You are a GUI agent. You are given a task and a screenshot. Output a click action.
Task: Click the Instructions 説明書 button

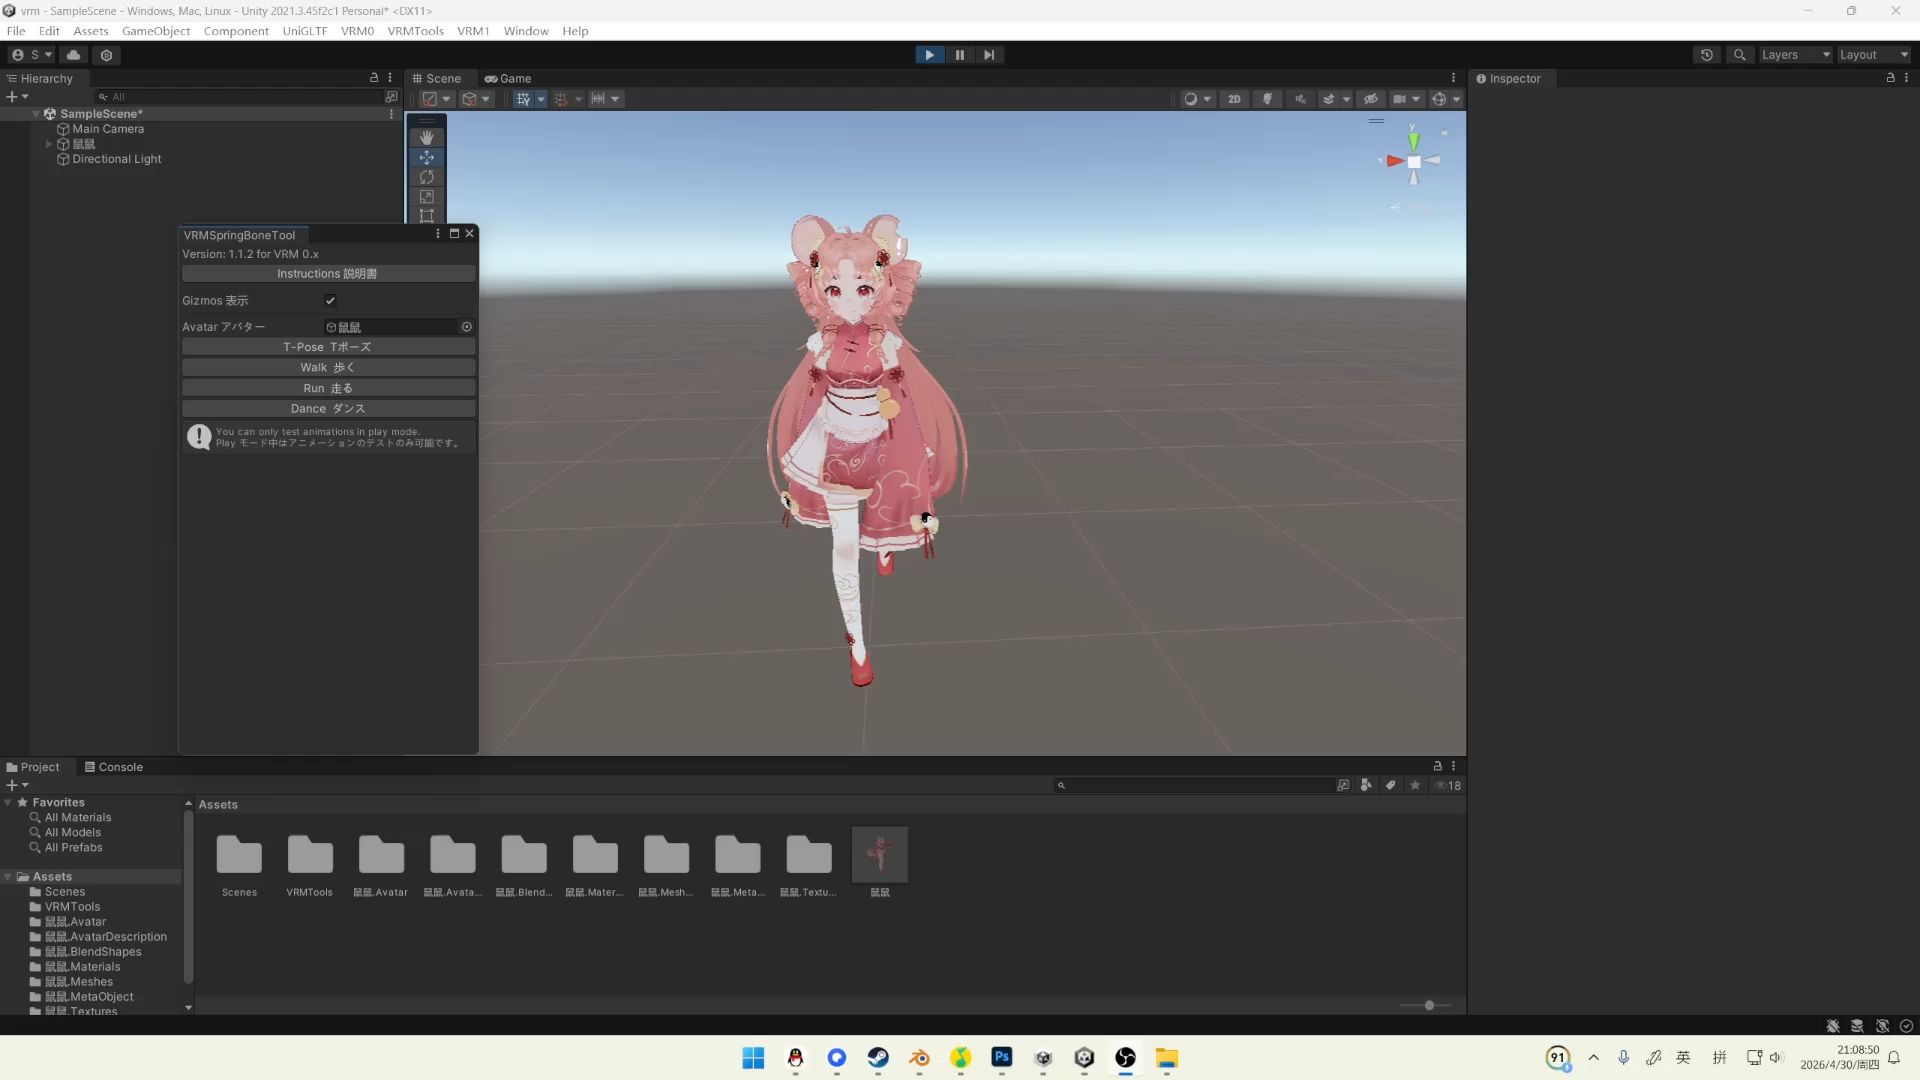[x=328, y=274]
